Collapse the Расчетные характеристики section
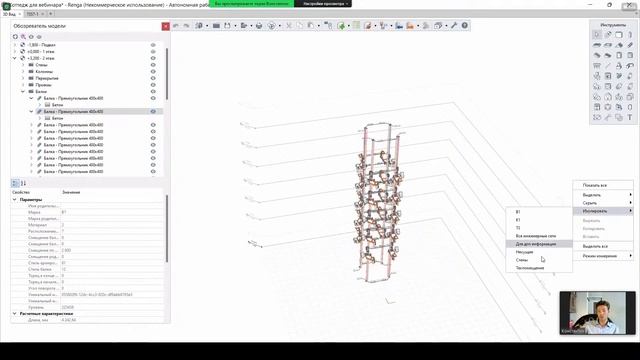 15,313
